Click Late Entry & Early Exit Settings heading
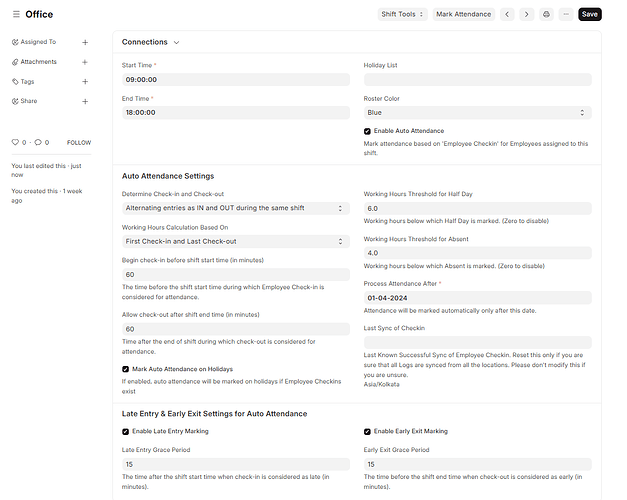This screenshot has width=627, height=500. [x=214, y=414]
